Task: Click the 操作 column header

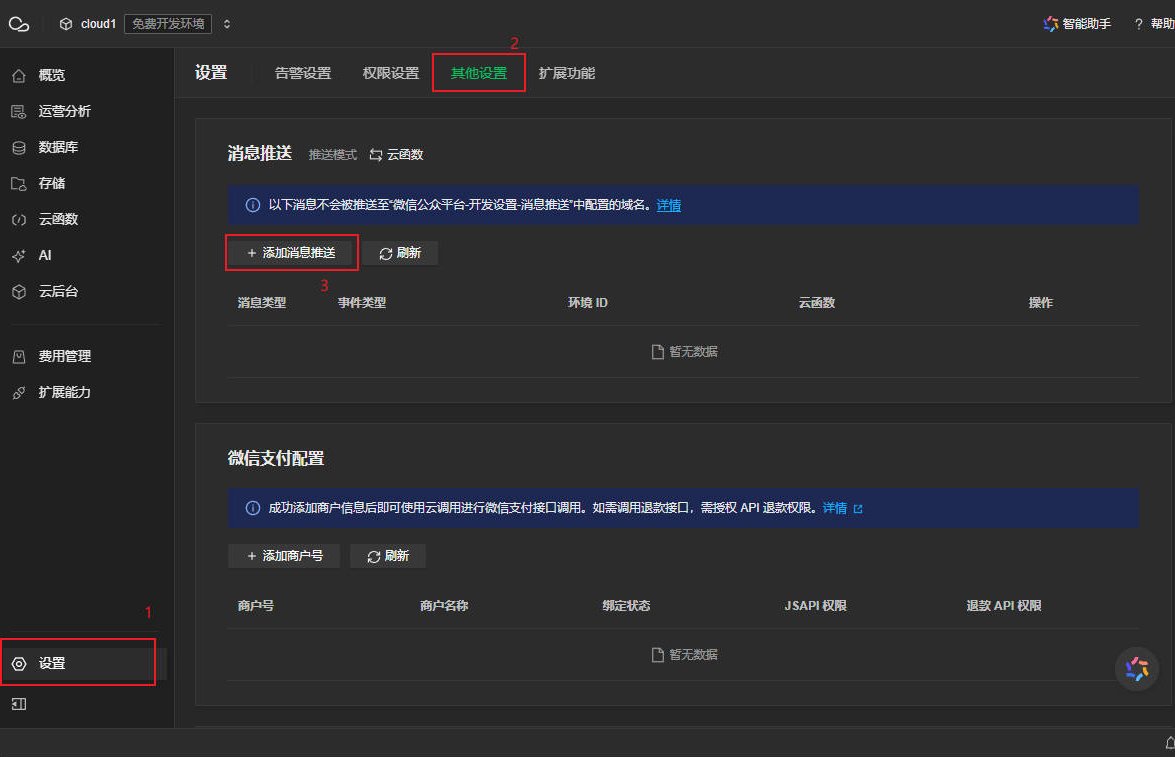Action: [x=1041, y=303]
